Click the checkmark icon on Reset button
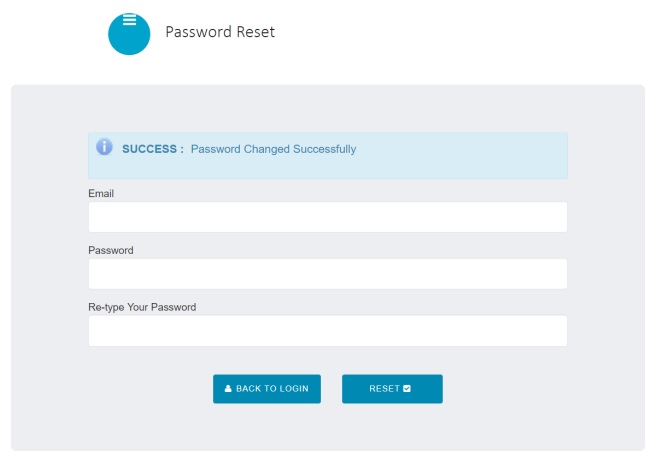657x463 pixels. (406, 388)
